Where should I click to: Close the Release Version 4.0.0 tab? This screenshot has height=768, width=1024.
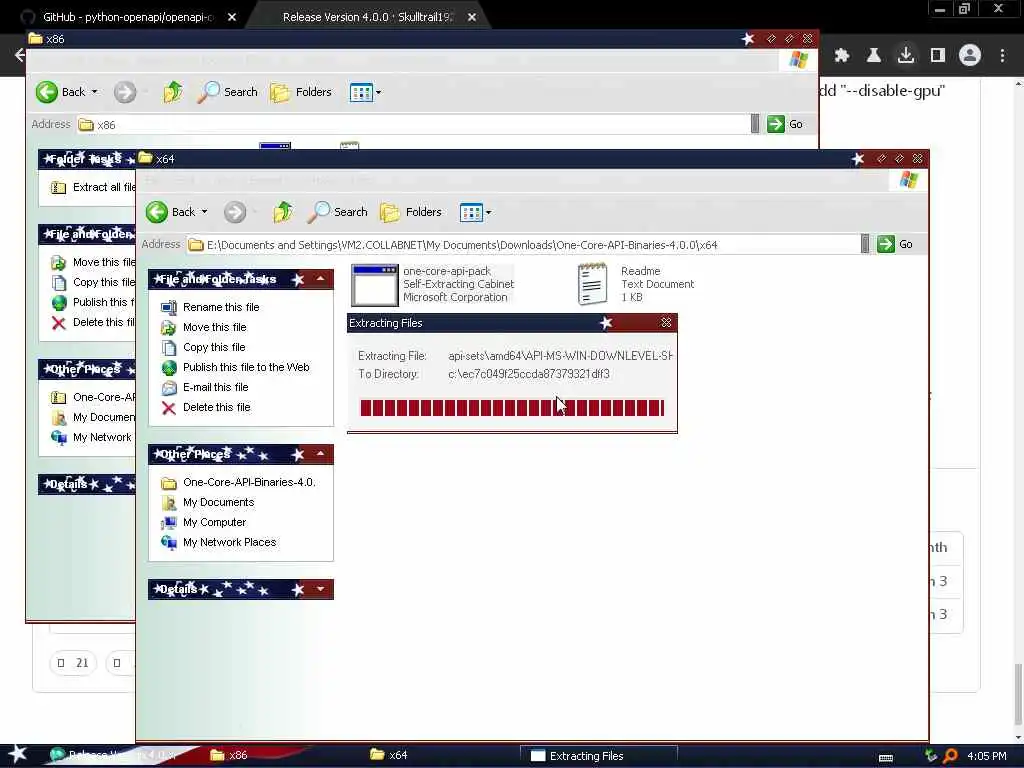pyautogui.click(x=472, y=18)
